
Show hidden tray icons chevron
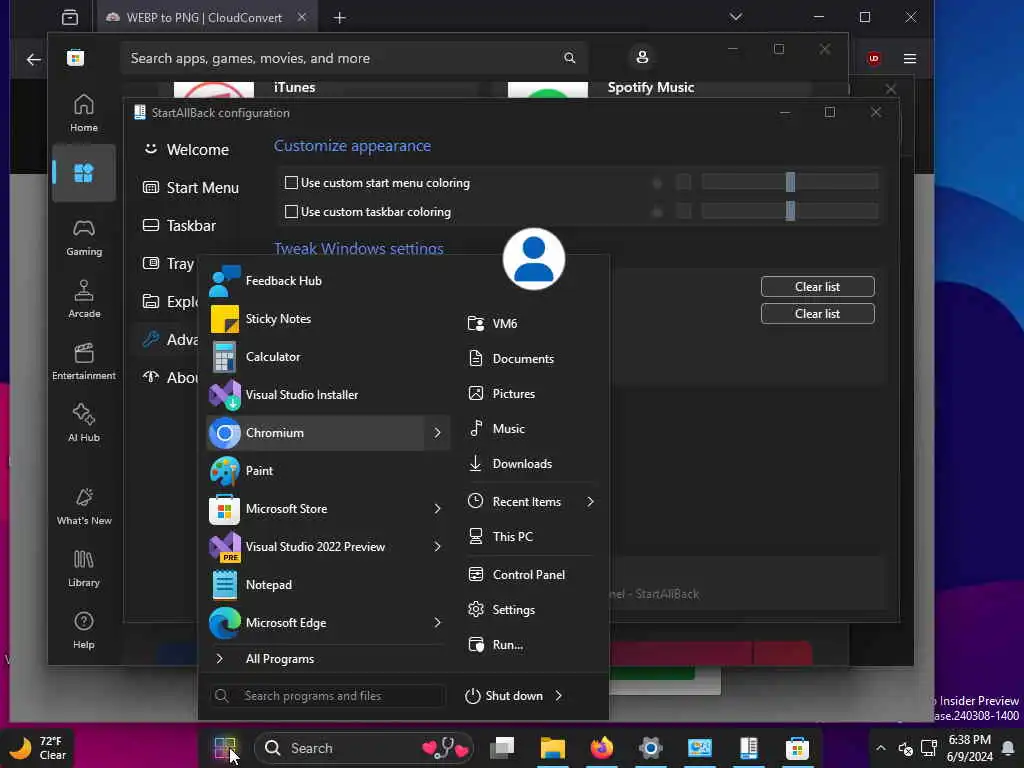click(881, 748)
